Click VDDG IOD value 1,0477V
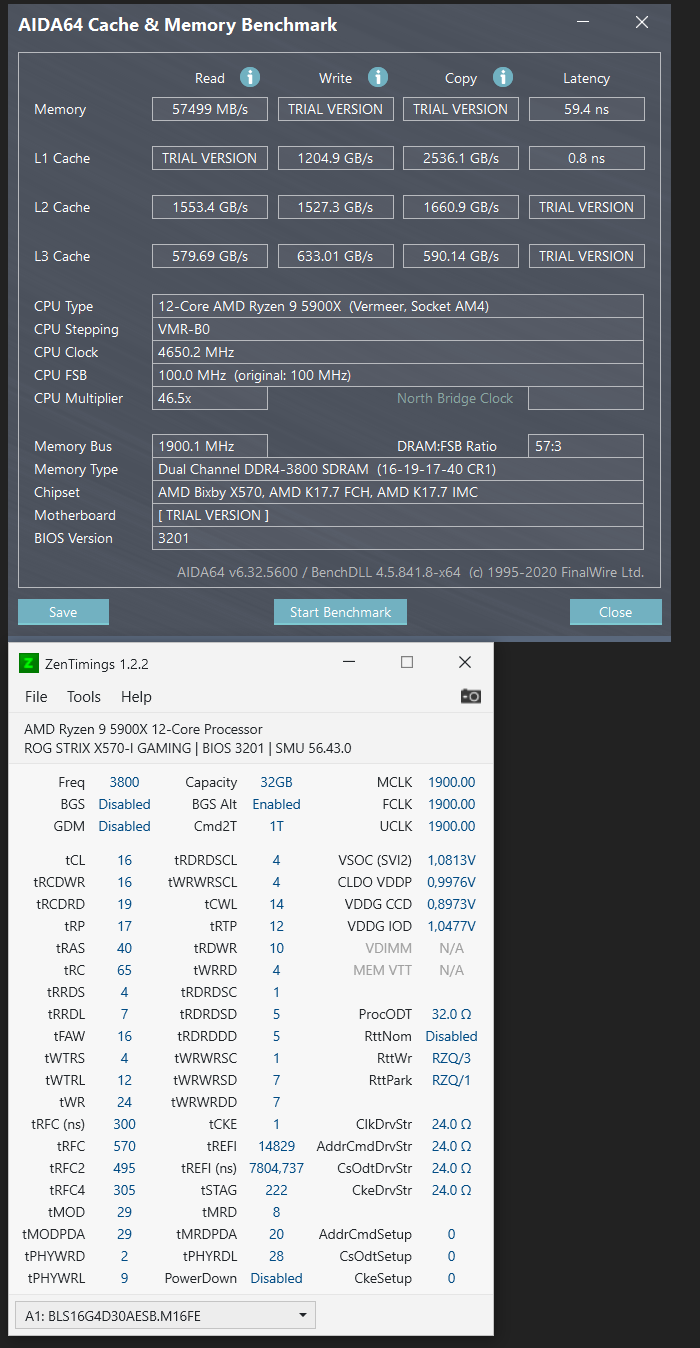Viewport: 700px width, 1348px height. (x=451, y=926)
